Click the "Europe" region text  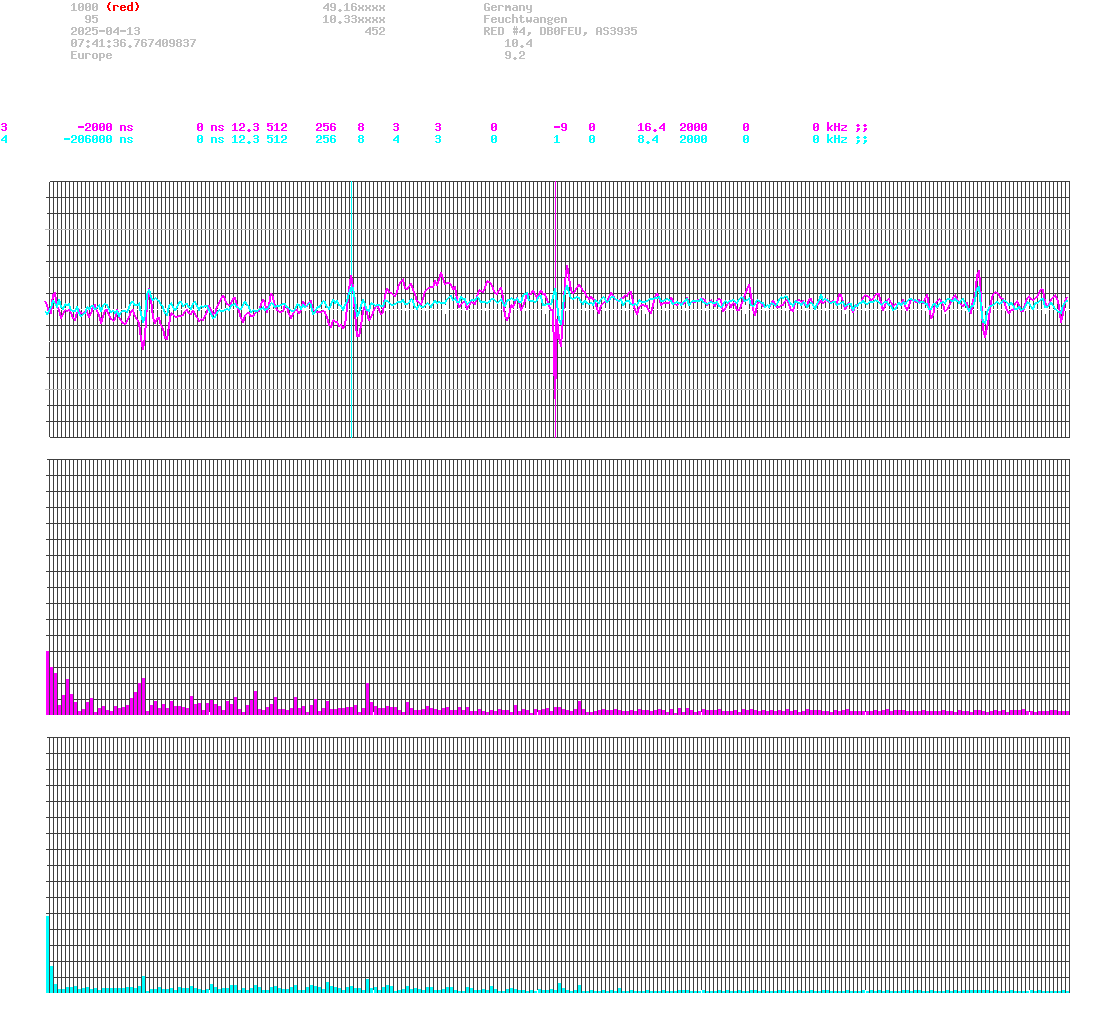[x=91, y=55]
